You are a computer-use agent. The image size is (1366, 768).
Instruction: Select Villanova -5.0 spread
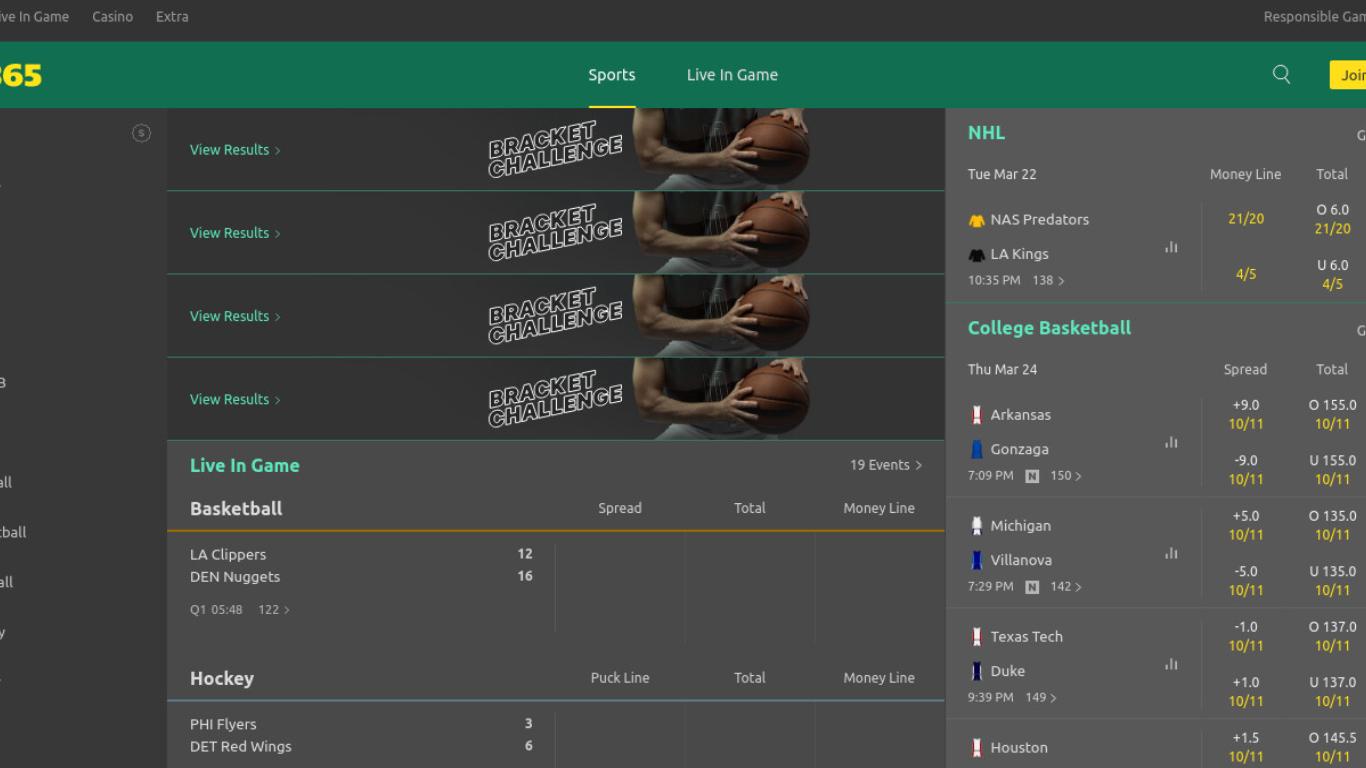(1246, 580)
